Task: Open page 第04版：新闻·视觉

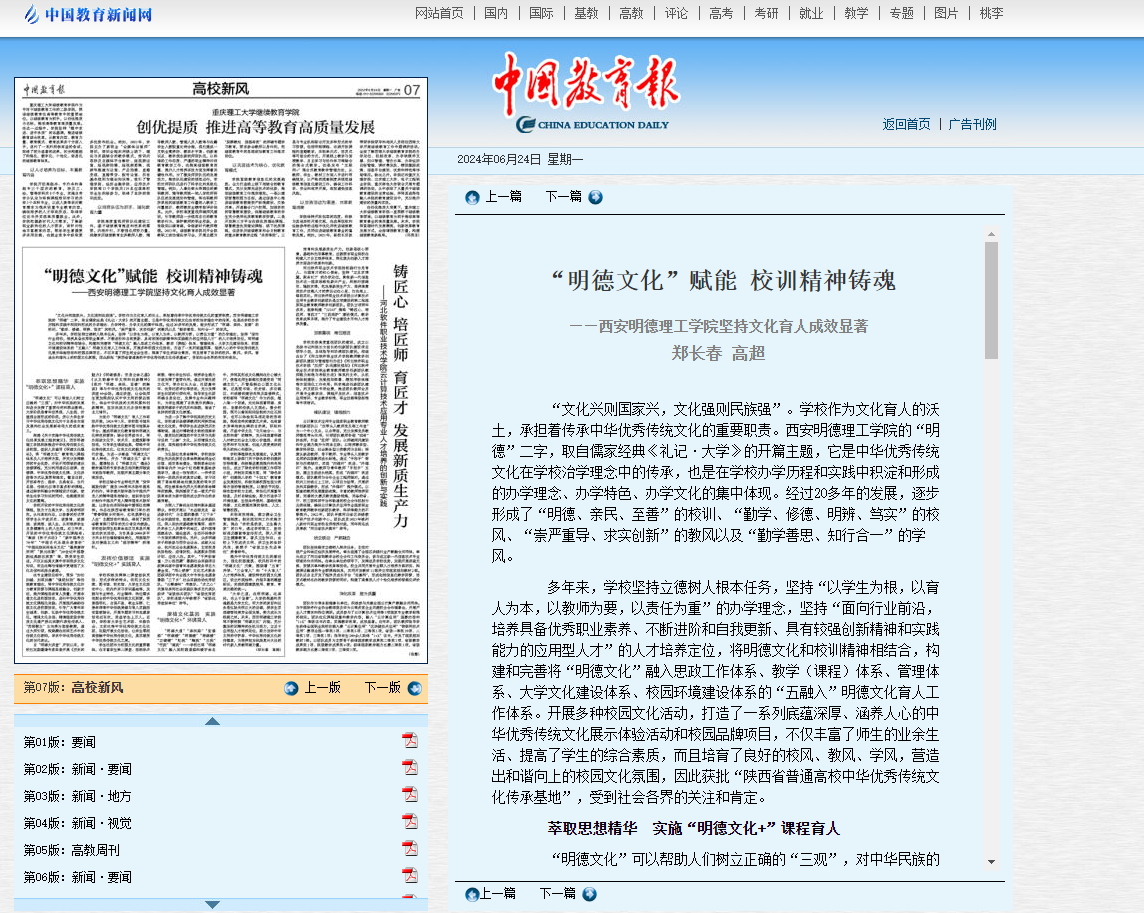Action: [x=77, y=823]
